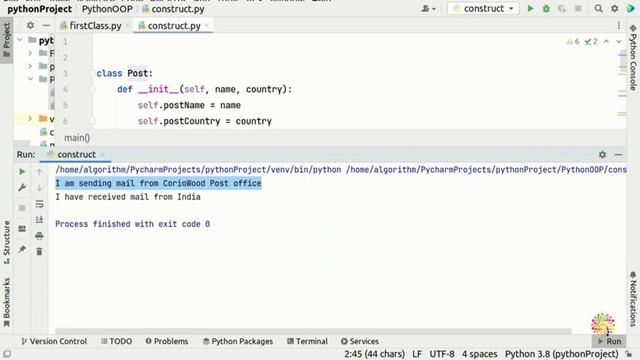Start debugging with the bug icon

pyautogui.click(x=546, y=9)
